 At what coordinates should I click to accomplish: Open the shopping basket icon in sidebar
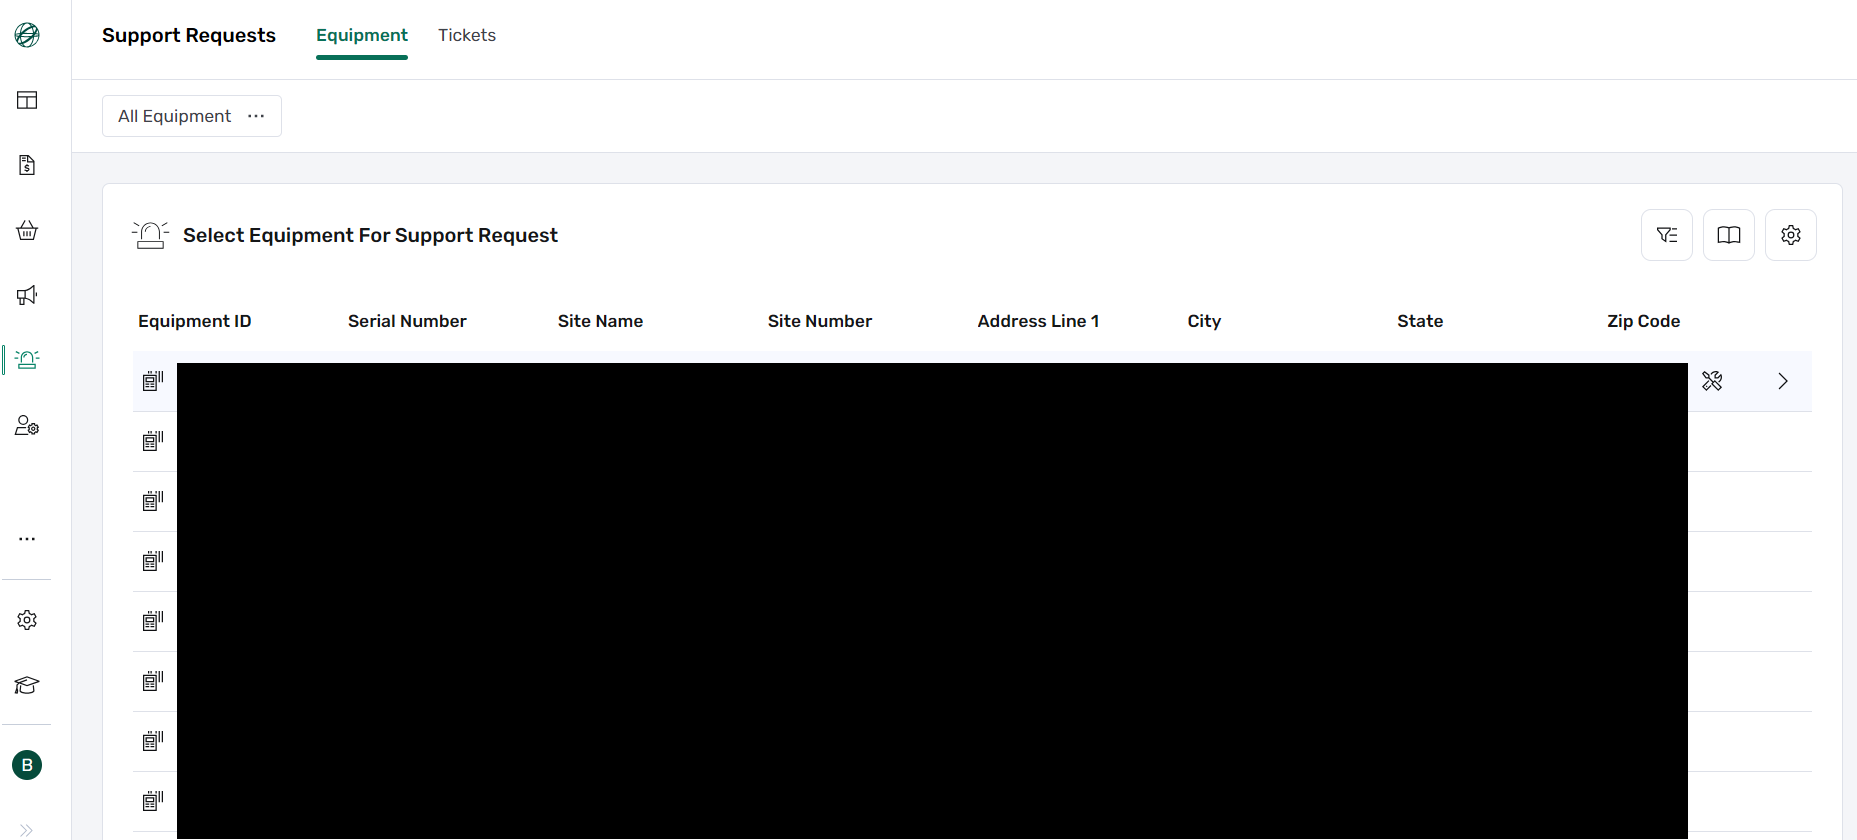point(27,230)
